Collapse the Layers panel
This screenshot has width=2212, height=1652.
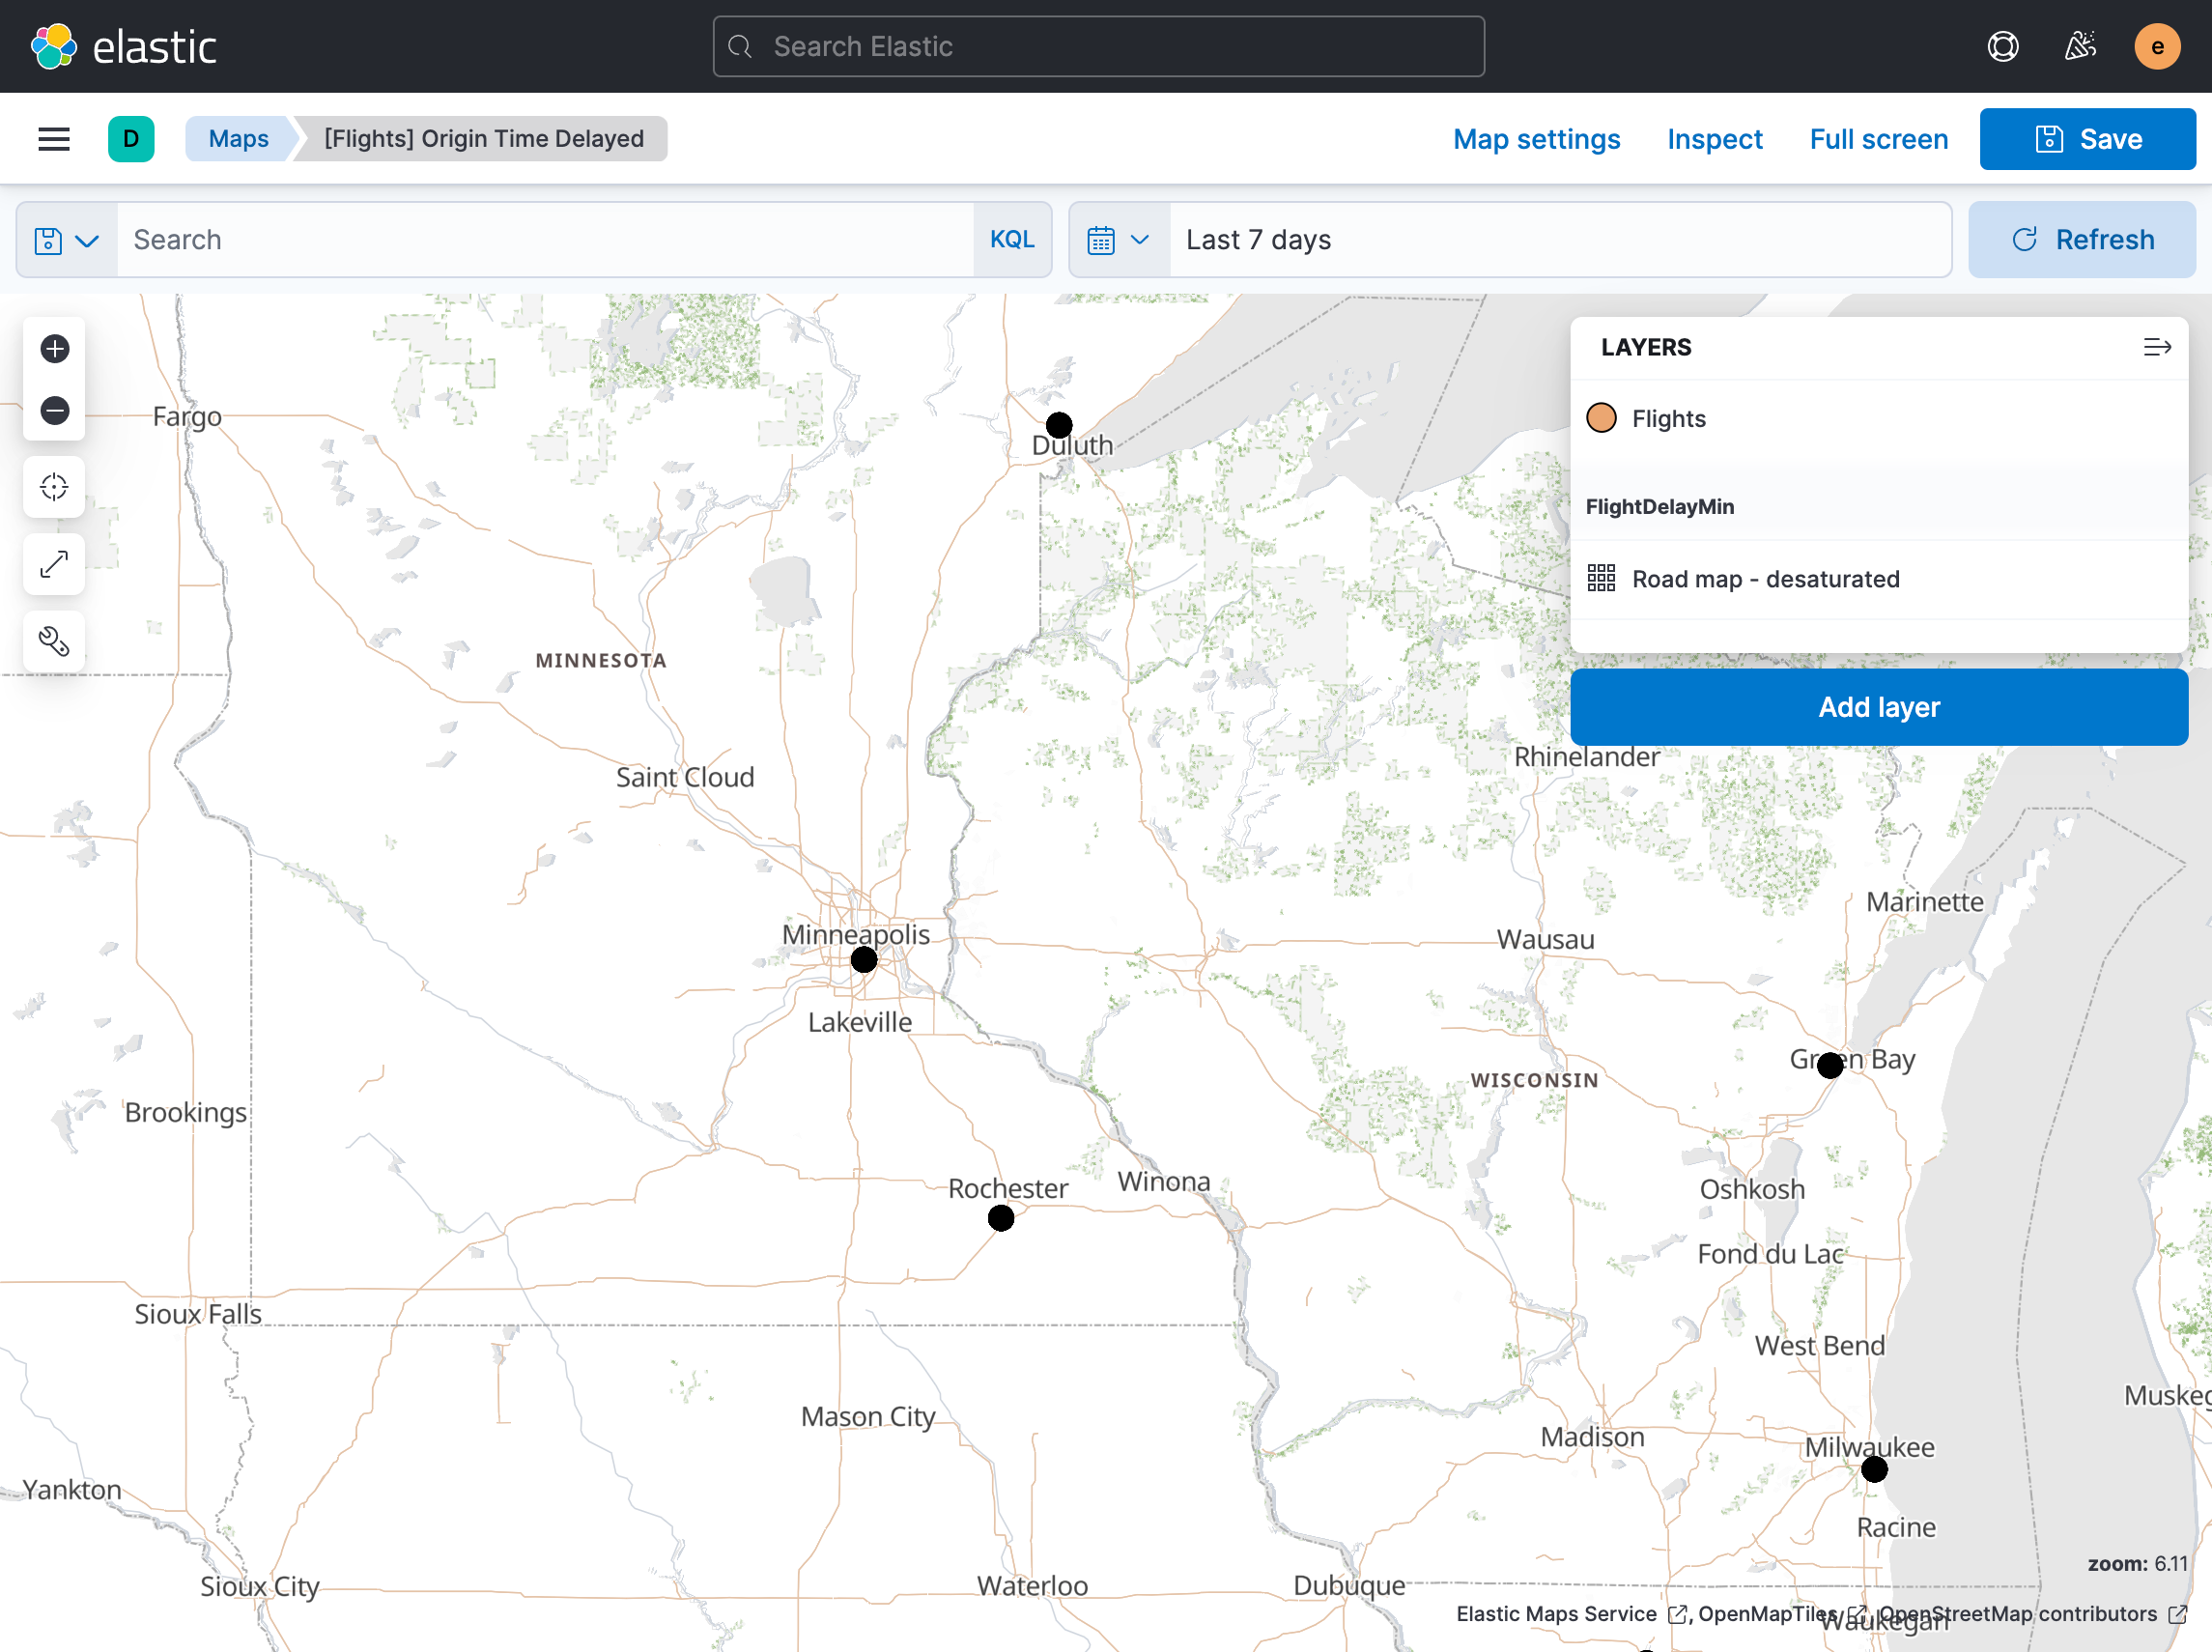pyautogui.click(x=2157, y=347)
